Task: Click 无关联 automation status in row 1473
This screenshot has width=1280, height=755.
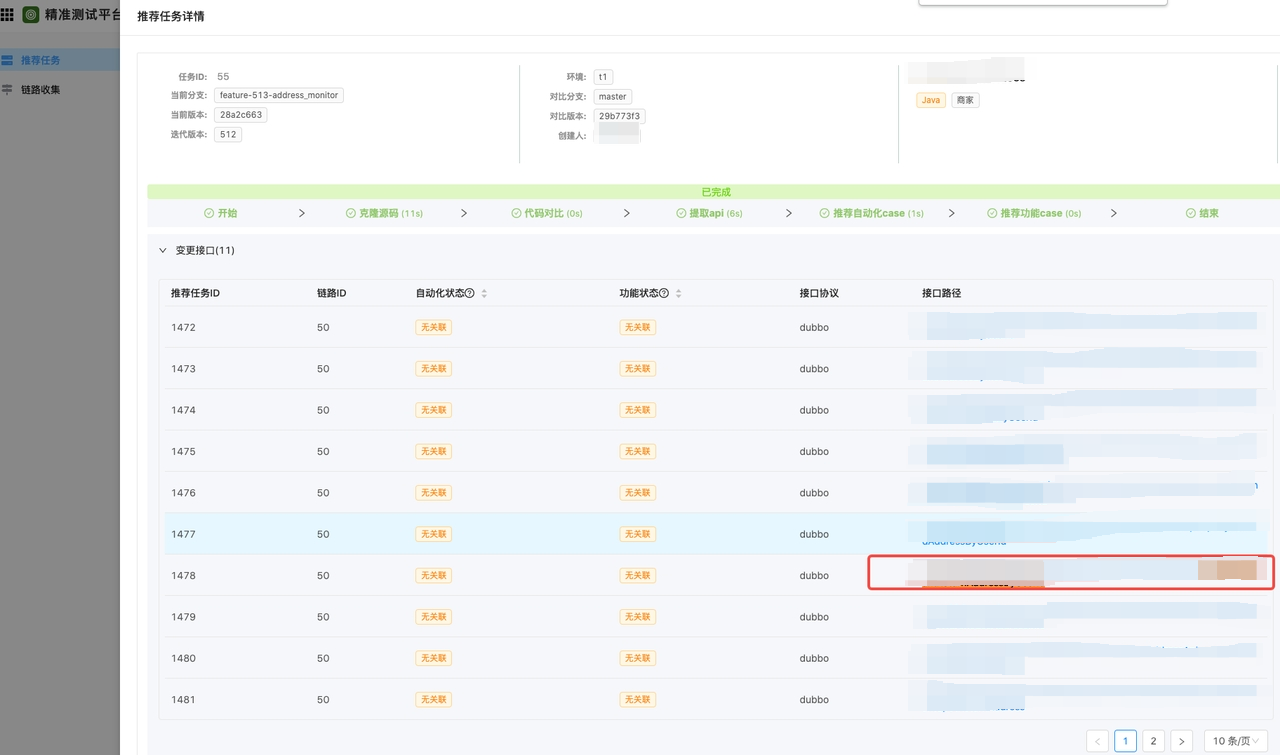Action: (434, 369)
